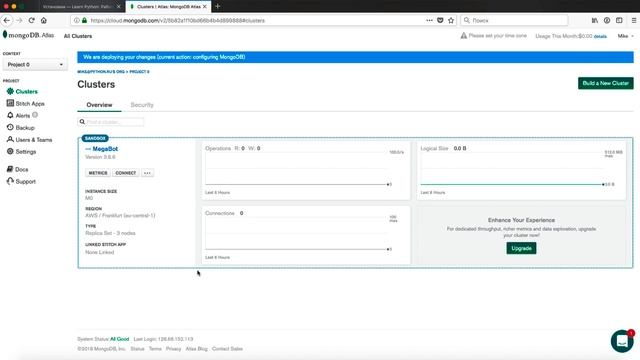Open the MegaBot cluster name link
The width and height of the screenshot is (640, 360).
pyautogui.click(x=105, y=149)
